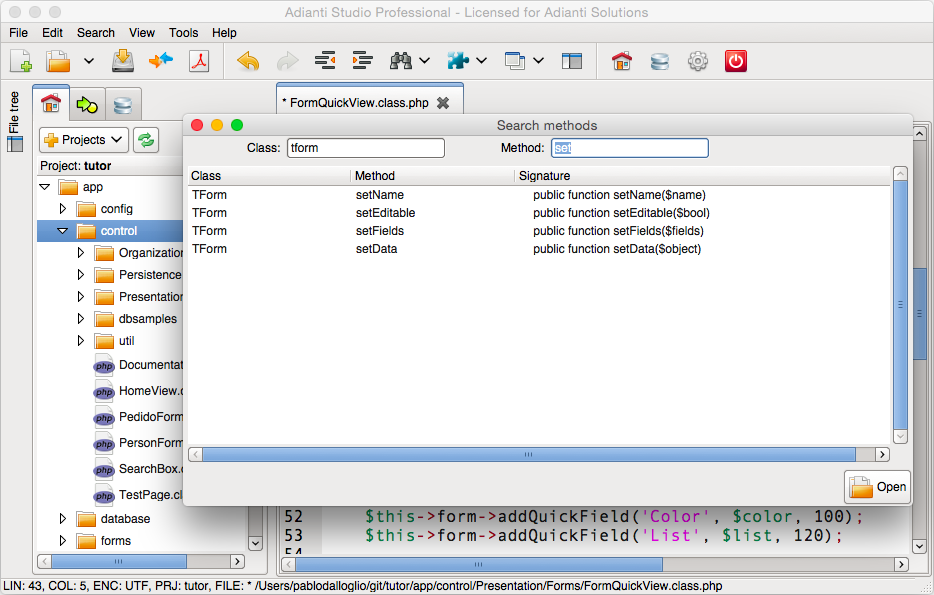The width and height of the screenshot is (934, 595).
Task: Open dropdown arrow beside the open folder icon
Action: (89, 61)
